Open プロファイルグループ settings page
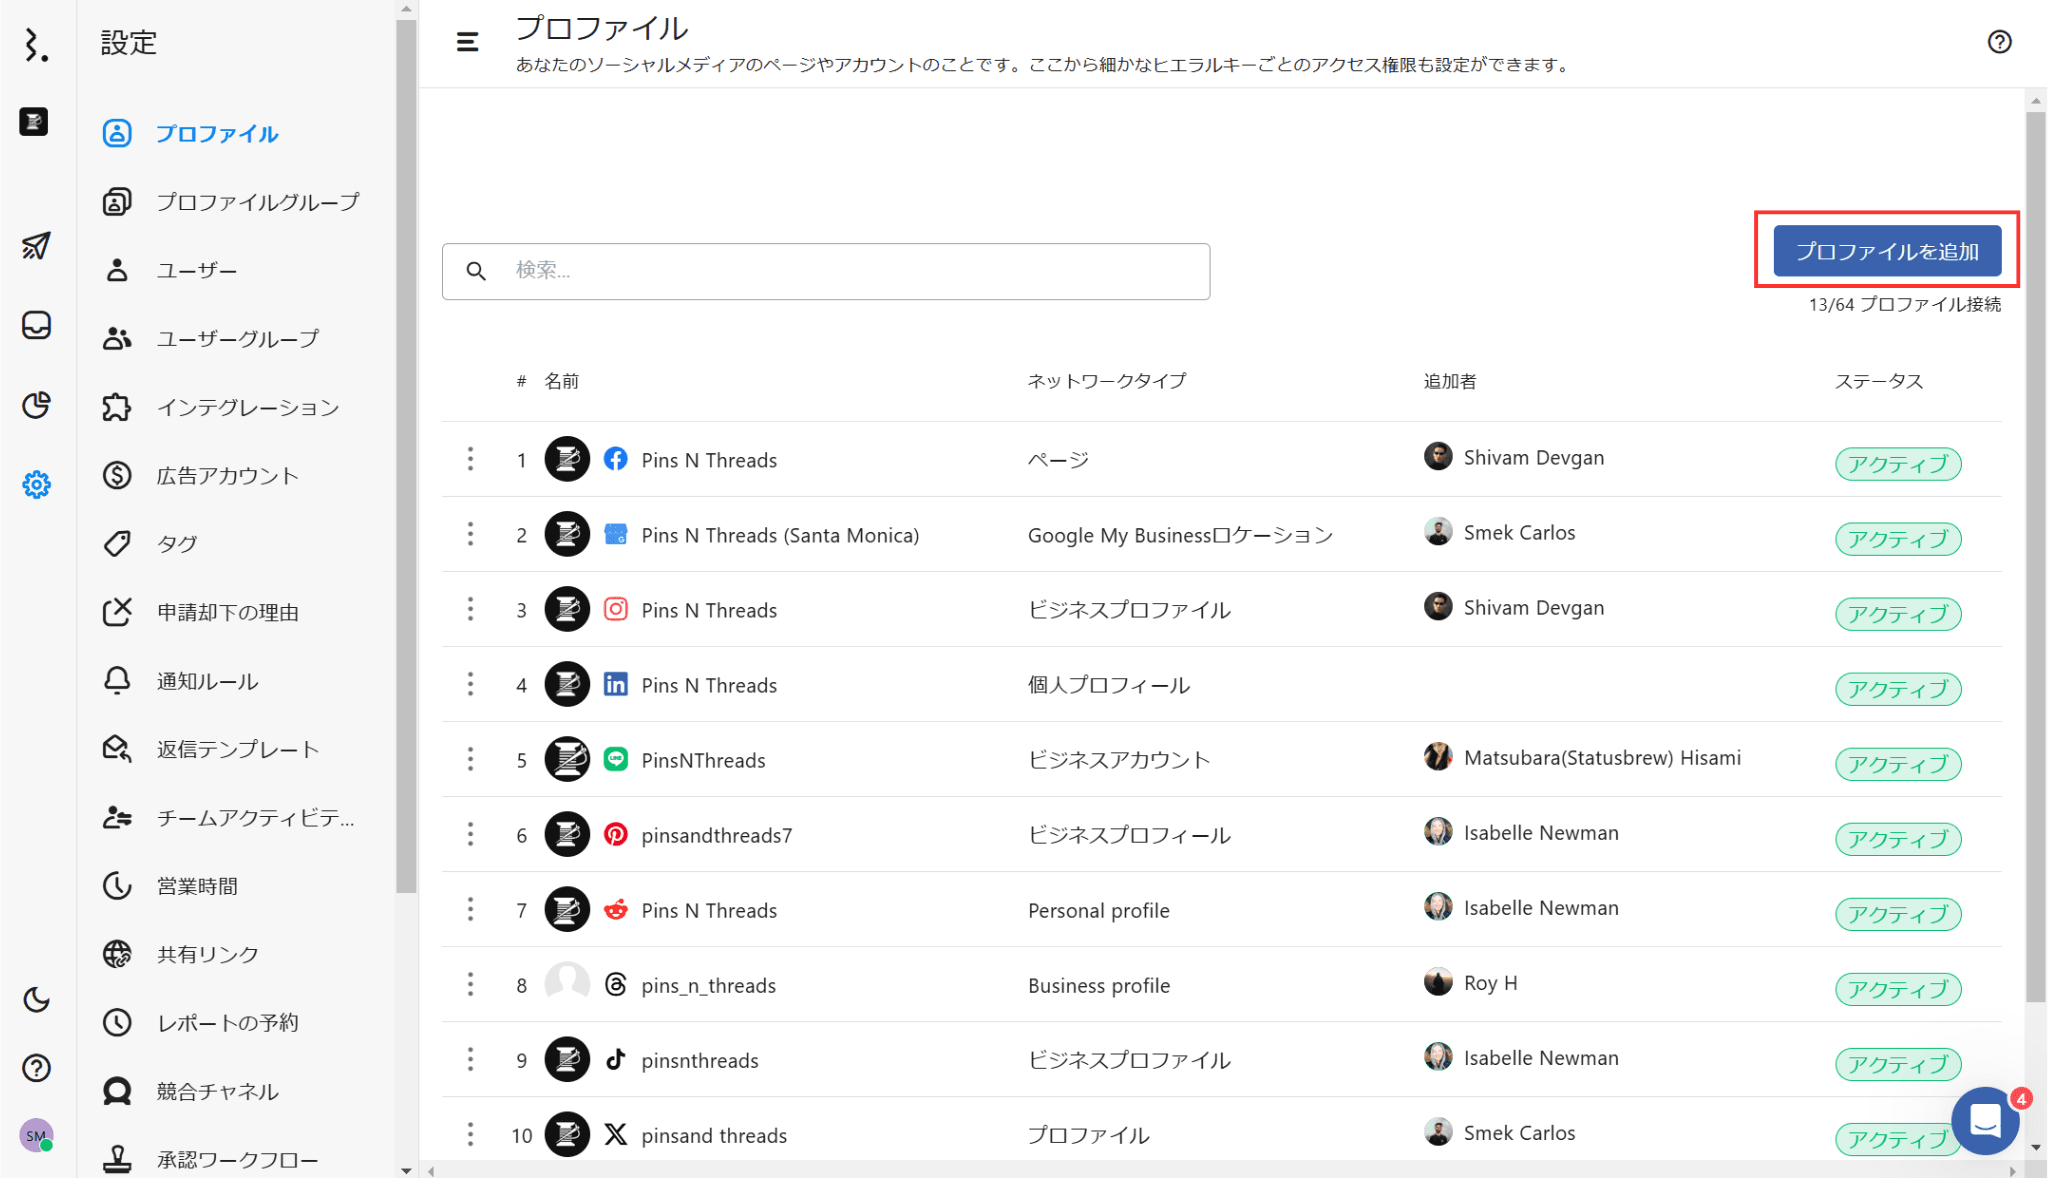Image resolution: width=2048 pixels, height=1178 pixels. (257, 202)
